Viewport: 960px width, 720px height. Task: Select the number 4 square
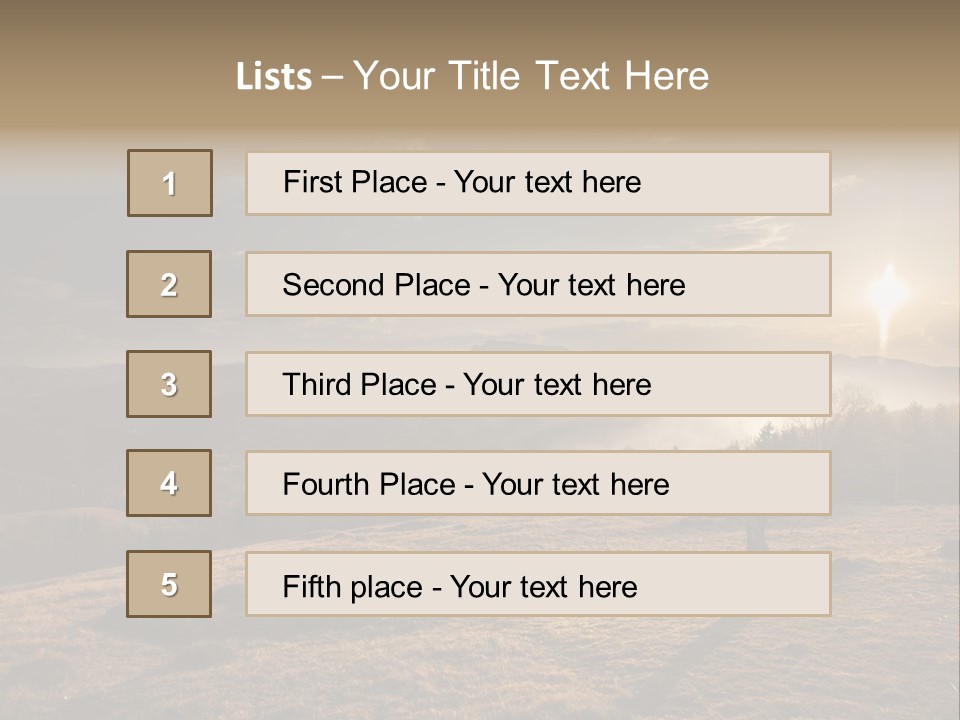pos(169,483)
